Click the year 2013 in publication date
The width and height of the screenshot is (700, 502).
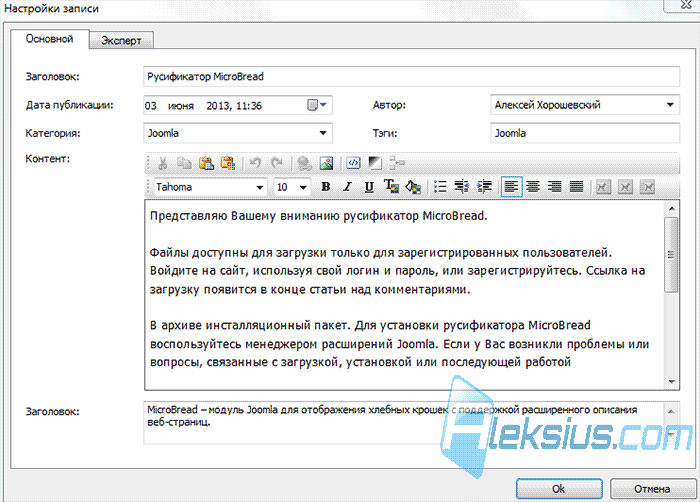[218, 106]
